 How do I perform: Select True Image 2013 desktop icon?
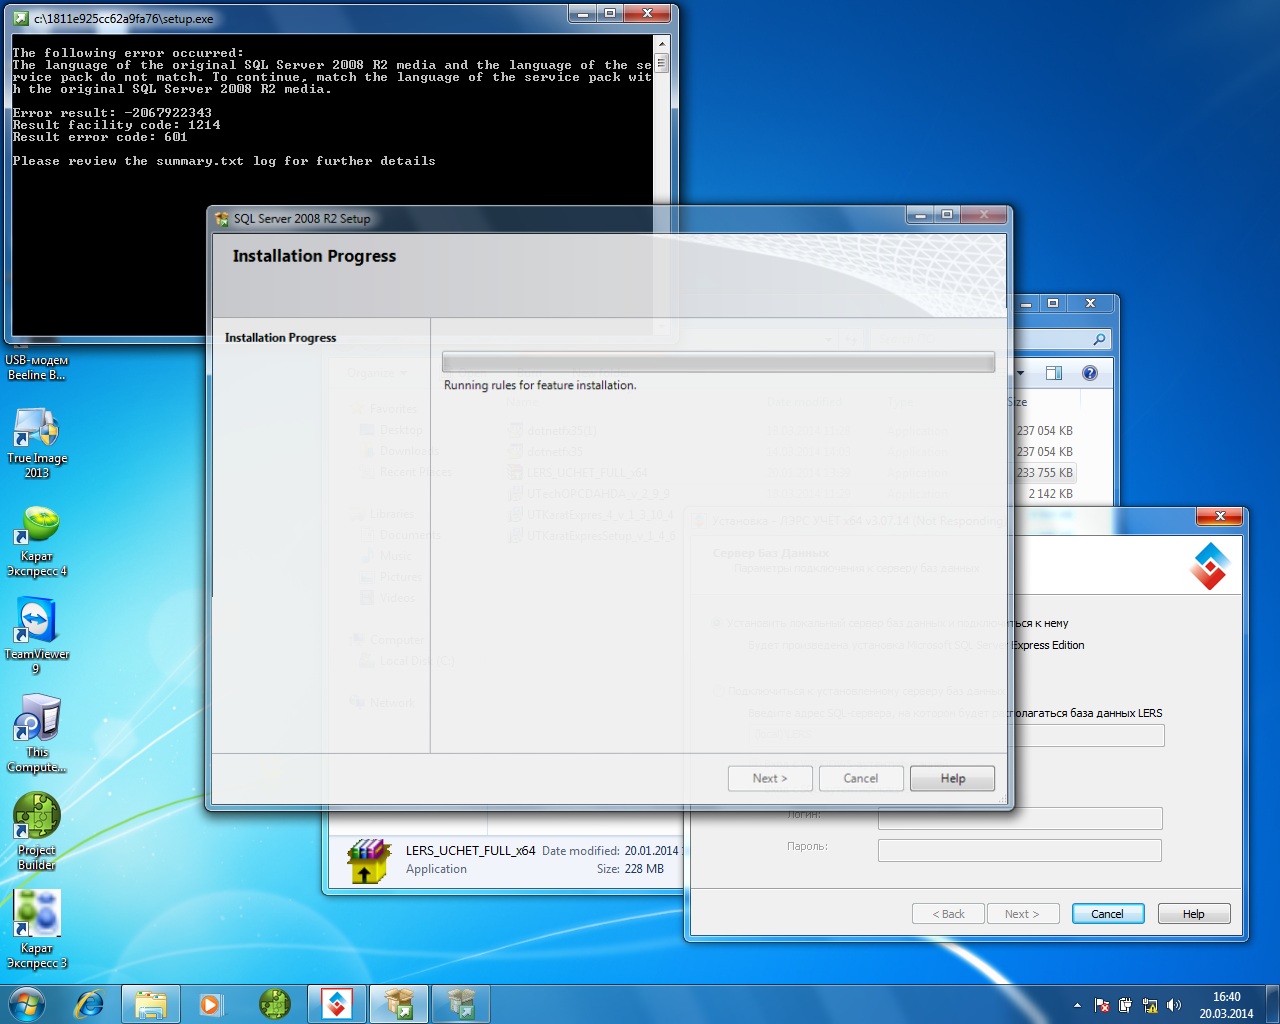pyautogui.click(x=37, y=443)
